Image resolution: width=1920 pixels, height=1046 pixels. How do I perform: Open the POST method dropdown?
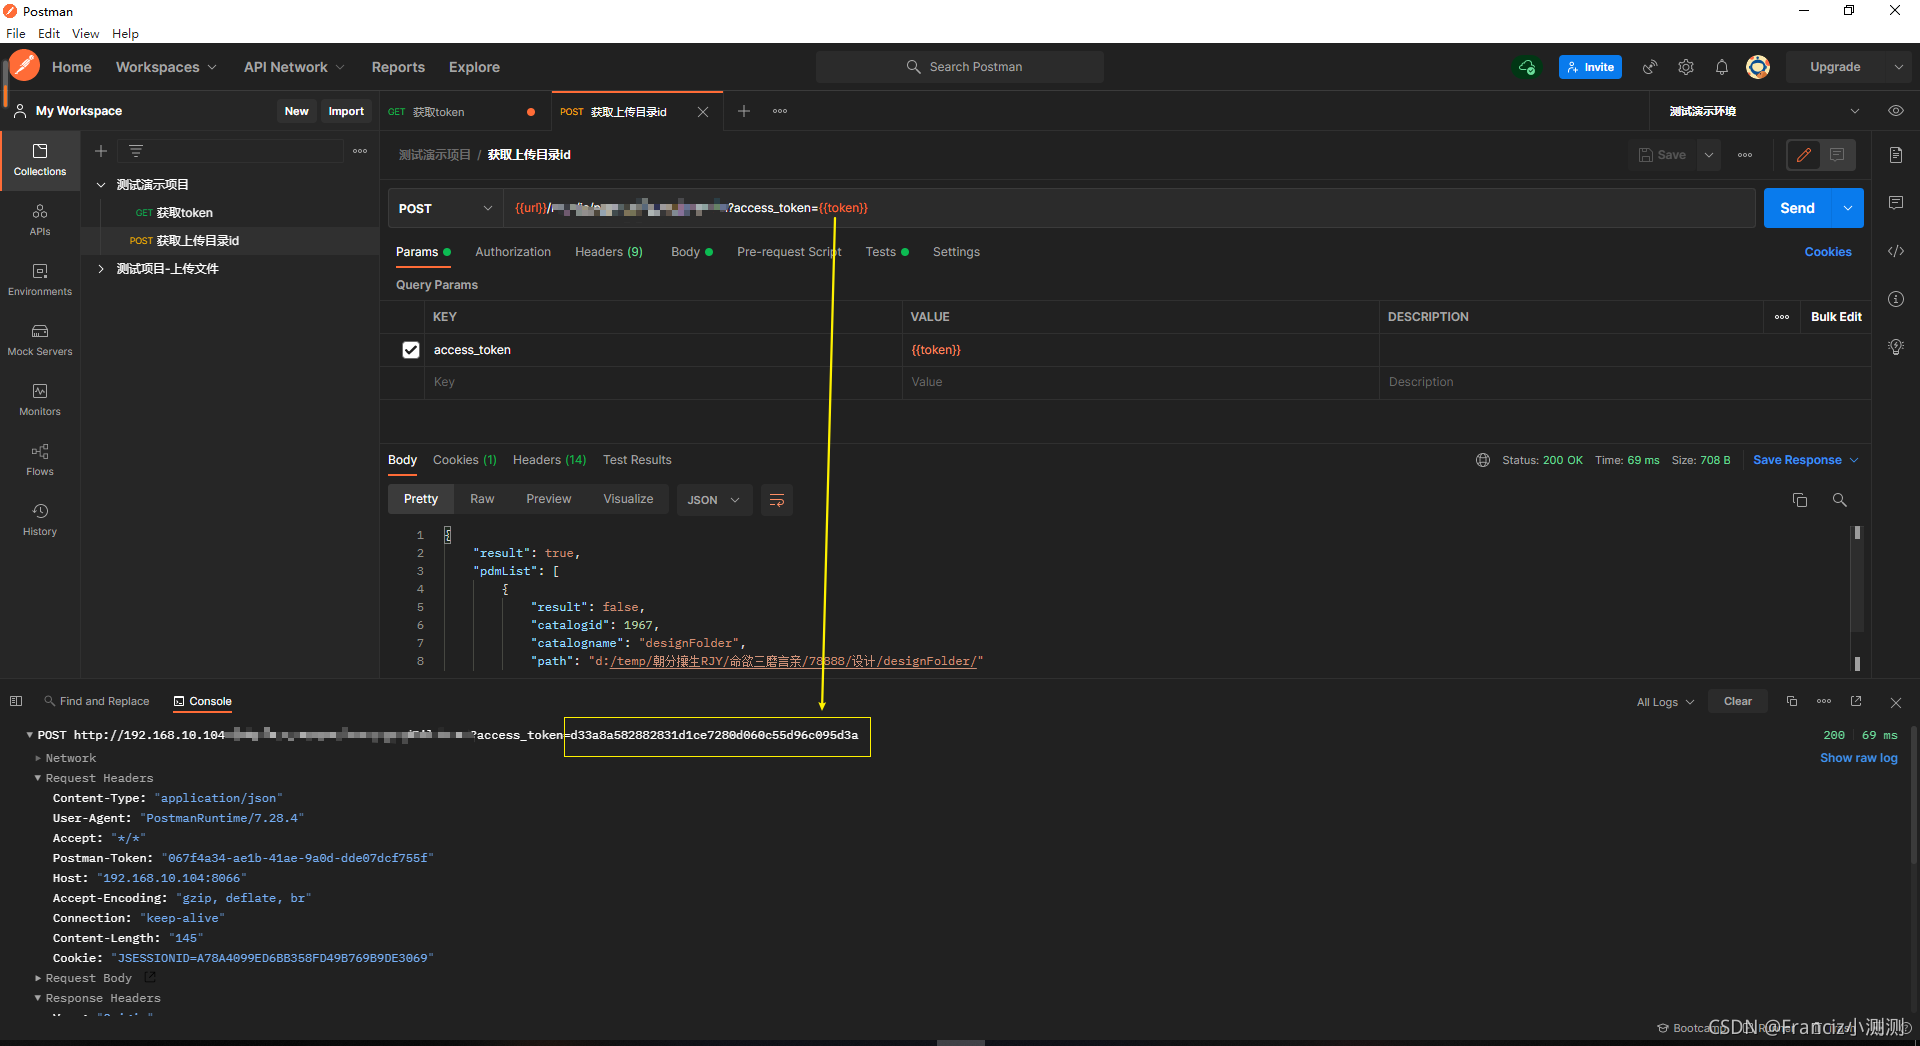pos(445,208)
